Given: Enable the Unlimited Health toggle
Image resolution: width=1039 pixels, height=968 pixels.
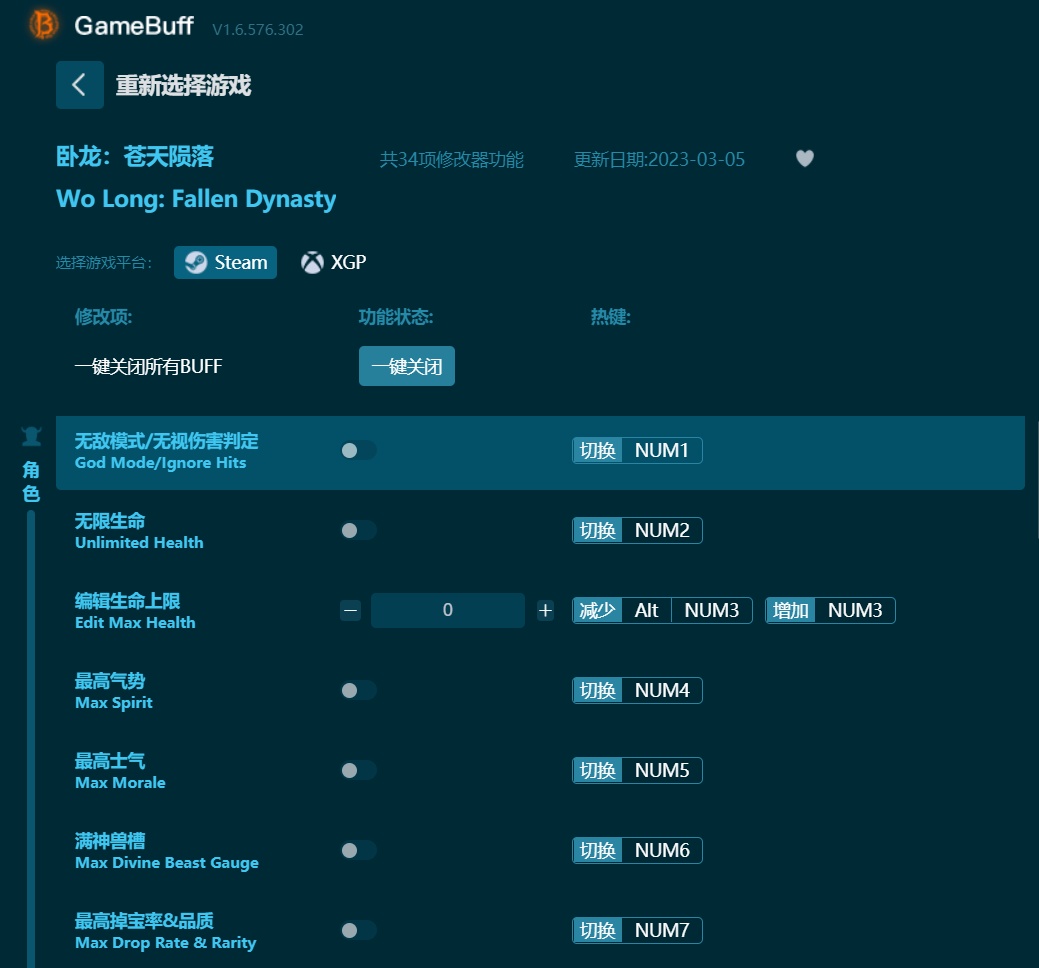Looking at the screenshot, I should tap(358, 530).
